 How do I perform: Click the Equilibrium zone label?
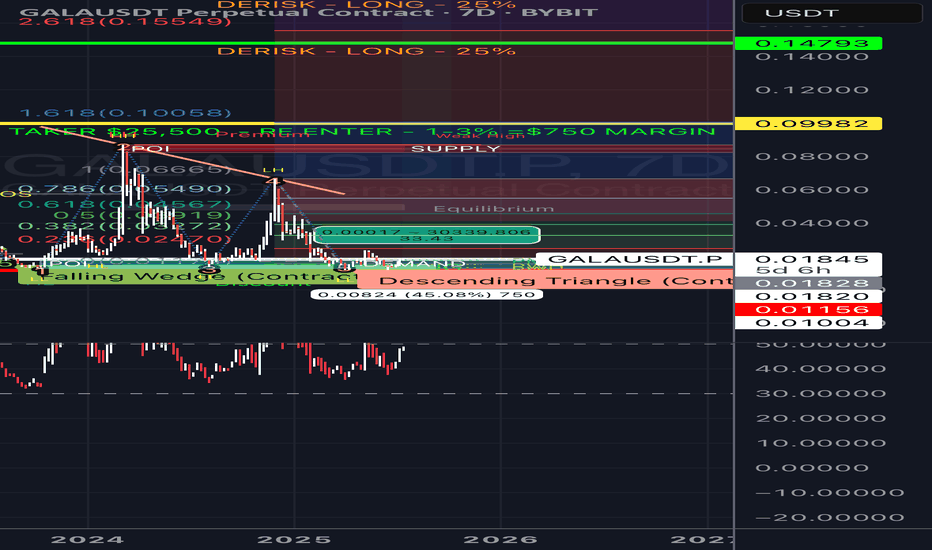[x=494, y=209]
